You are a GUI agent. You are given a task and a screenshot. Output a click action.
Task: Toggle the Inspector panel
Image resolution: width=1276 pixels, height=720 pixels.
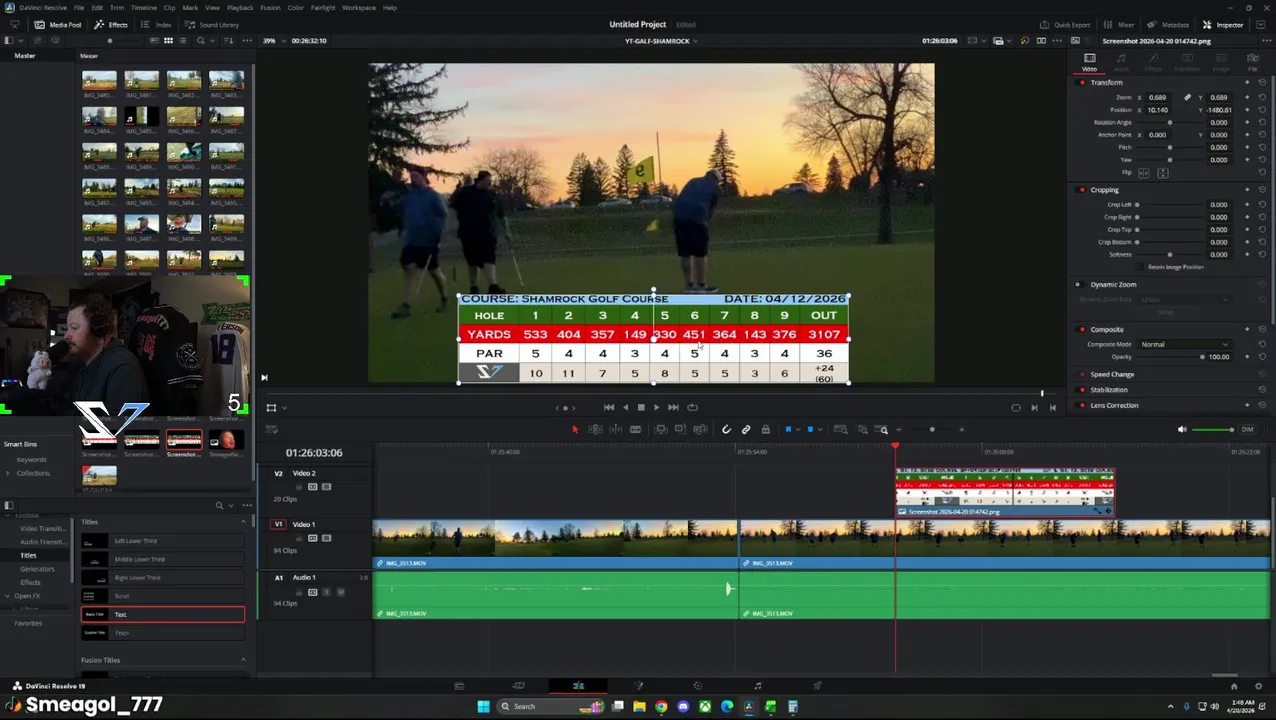pyautogui.click(x=1223, y=24)
